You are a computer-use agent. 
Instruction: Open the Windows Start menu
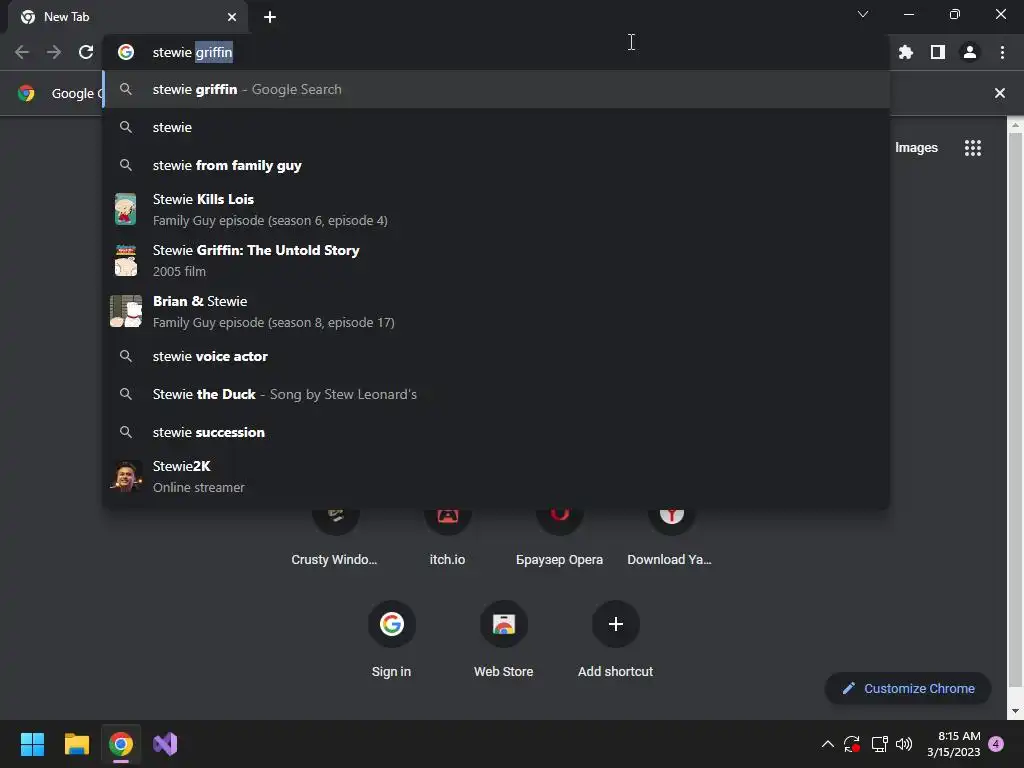click(32, 744)
